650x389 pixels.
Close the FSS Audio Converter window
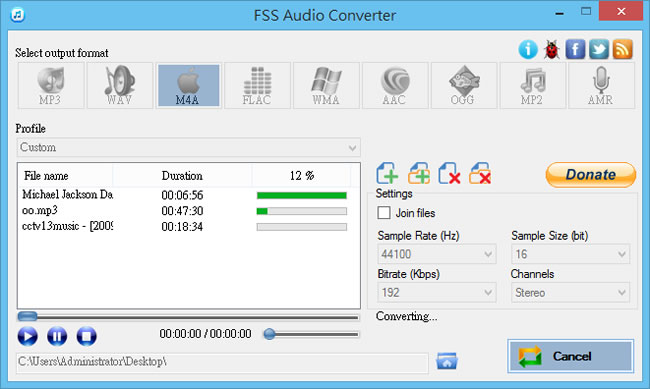pos(621,11)
